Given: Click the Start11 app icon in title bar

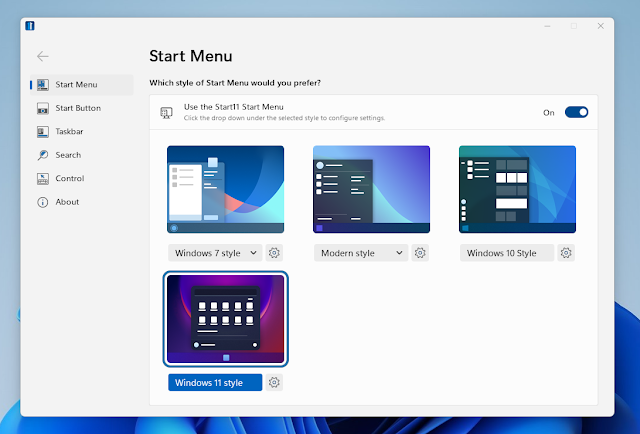Looking at the screenshot, I should 30,26.
